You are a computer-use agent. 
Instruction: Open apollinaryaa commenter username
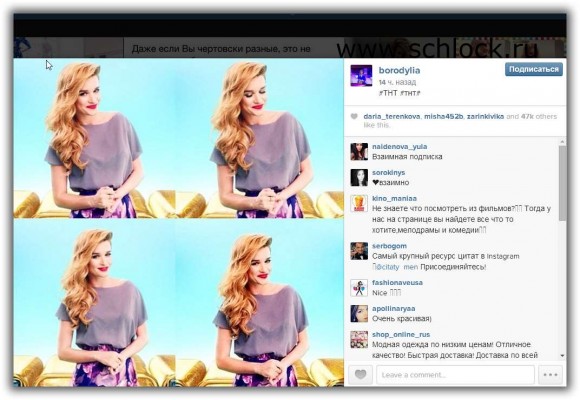pyautogui.click(x=394, y=308)
